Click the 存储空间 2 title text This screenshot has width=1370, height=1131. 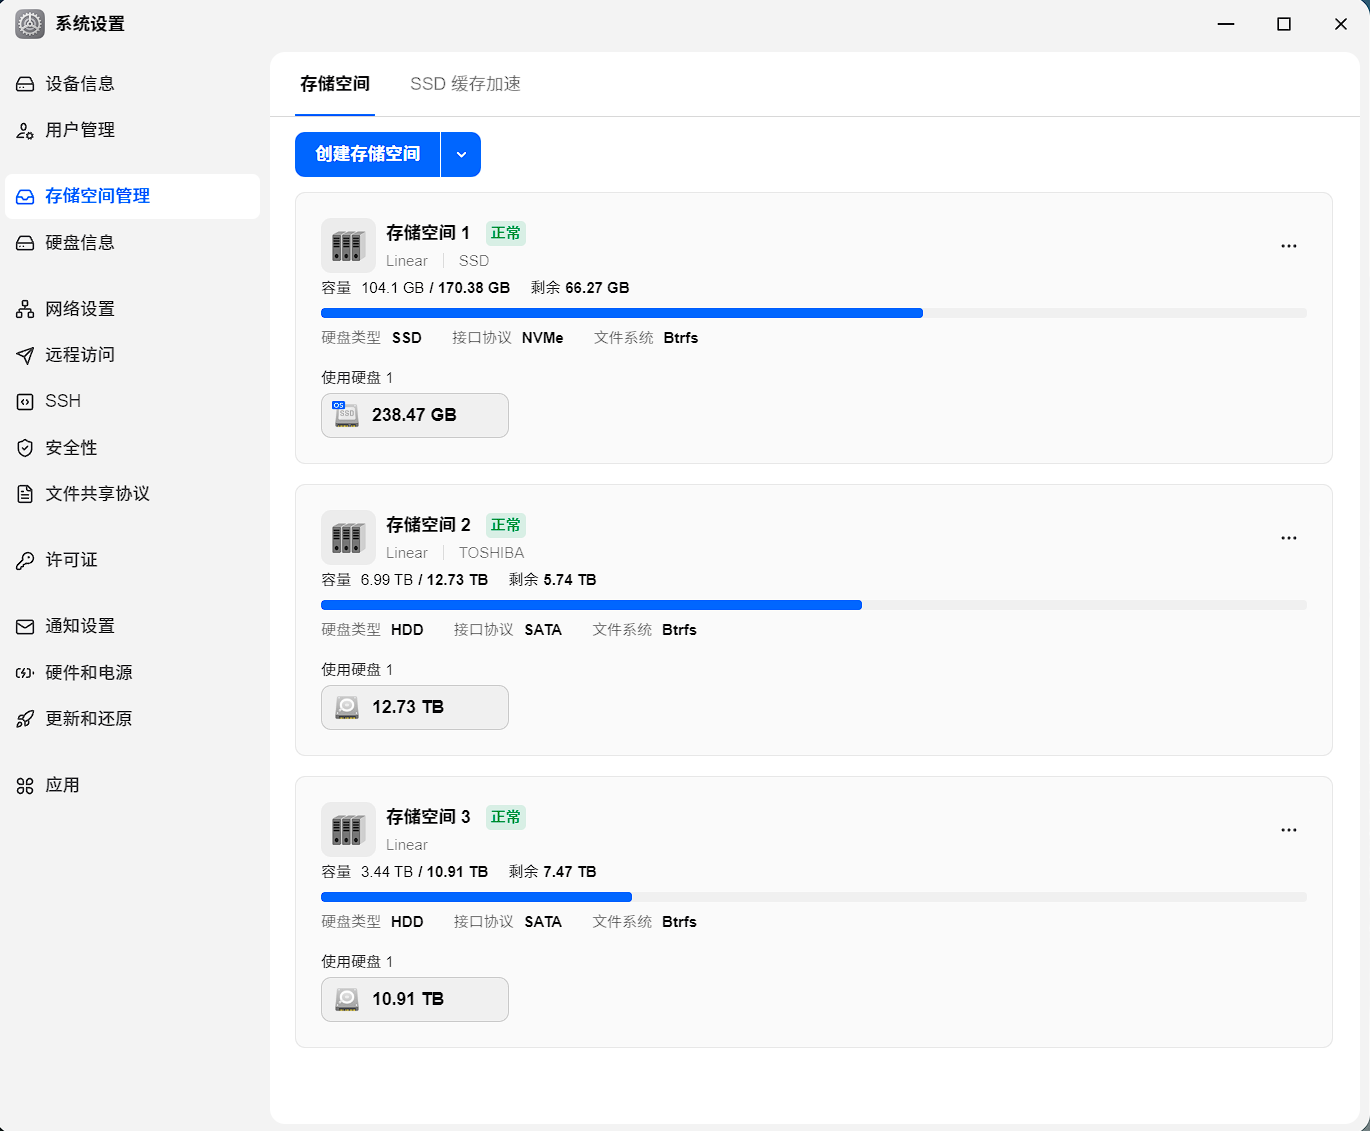tap(428, 525)
